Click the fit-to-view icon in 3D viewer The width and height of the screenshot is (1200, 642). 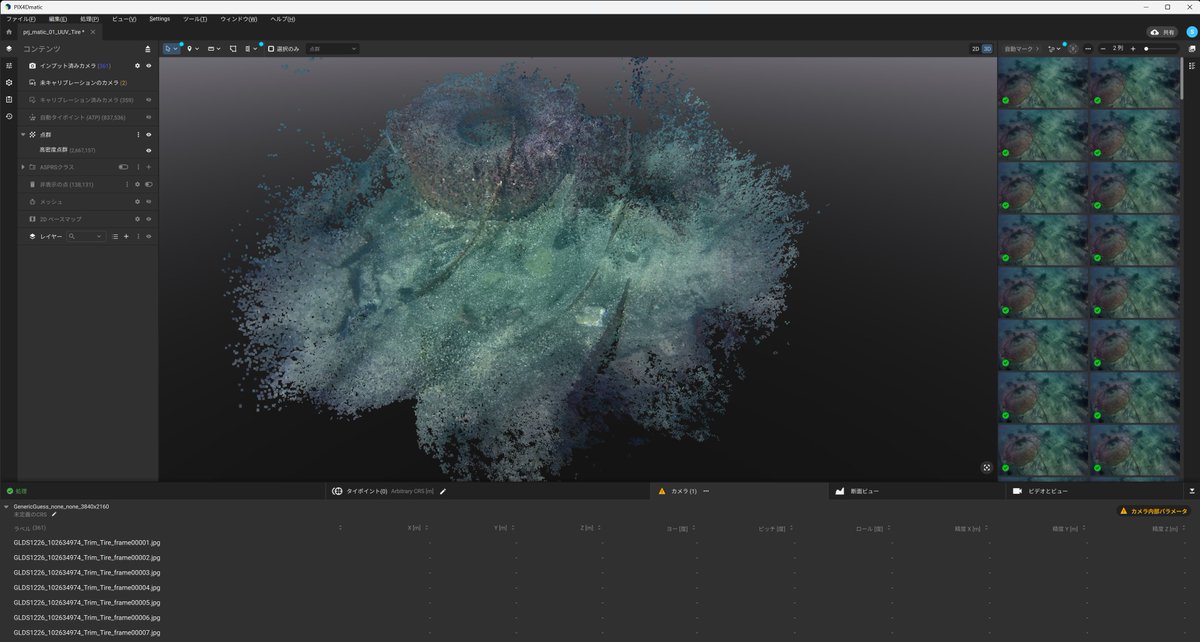(x=987, y=467)
